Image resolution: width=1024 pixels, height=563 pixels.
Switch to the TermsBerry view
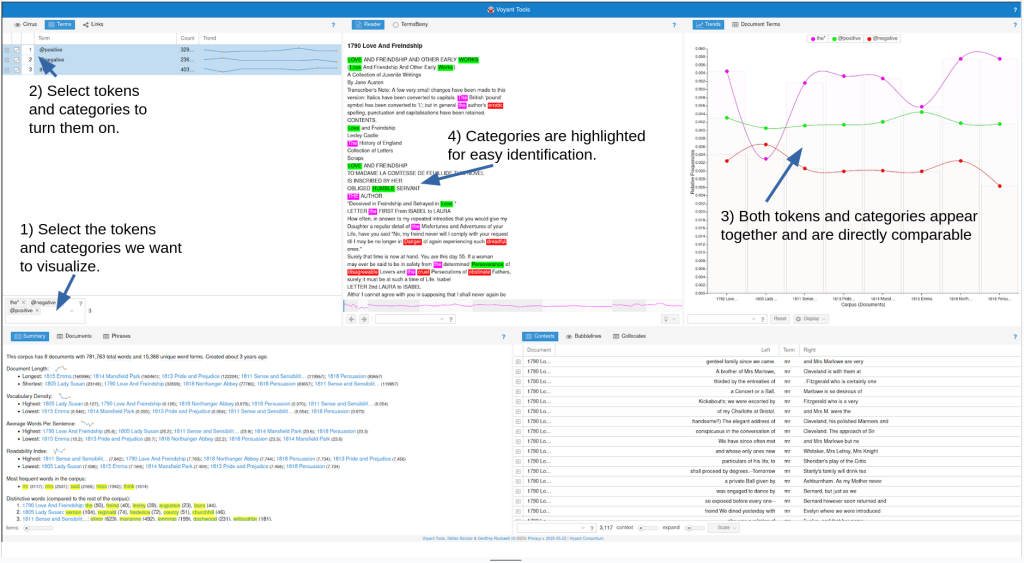(411, 24)
